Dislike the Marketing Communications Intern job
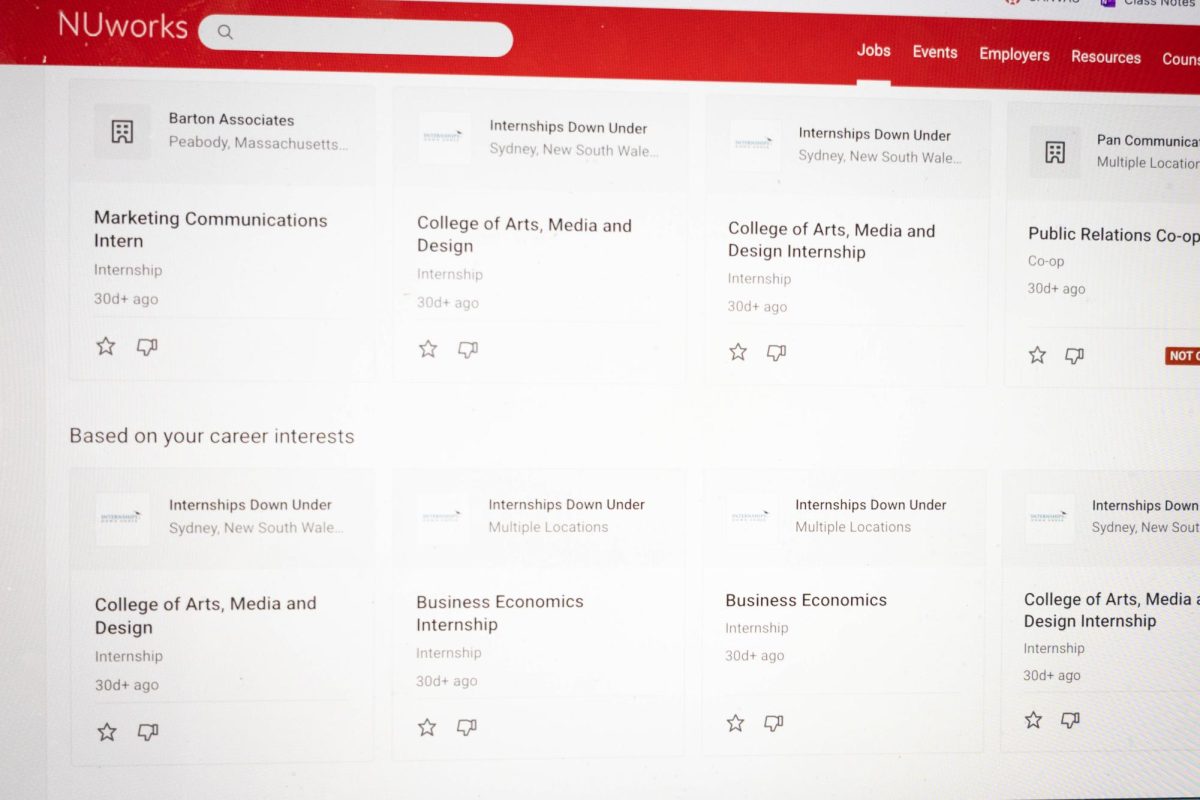Screen dimensions: 1200x800 tap(147, 347)
